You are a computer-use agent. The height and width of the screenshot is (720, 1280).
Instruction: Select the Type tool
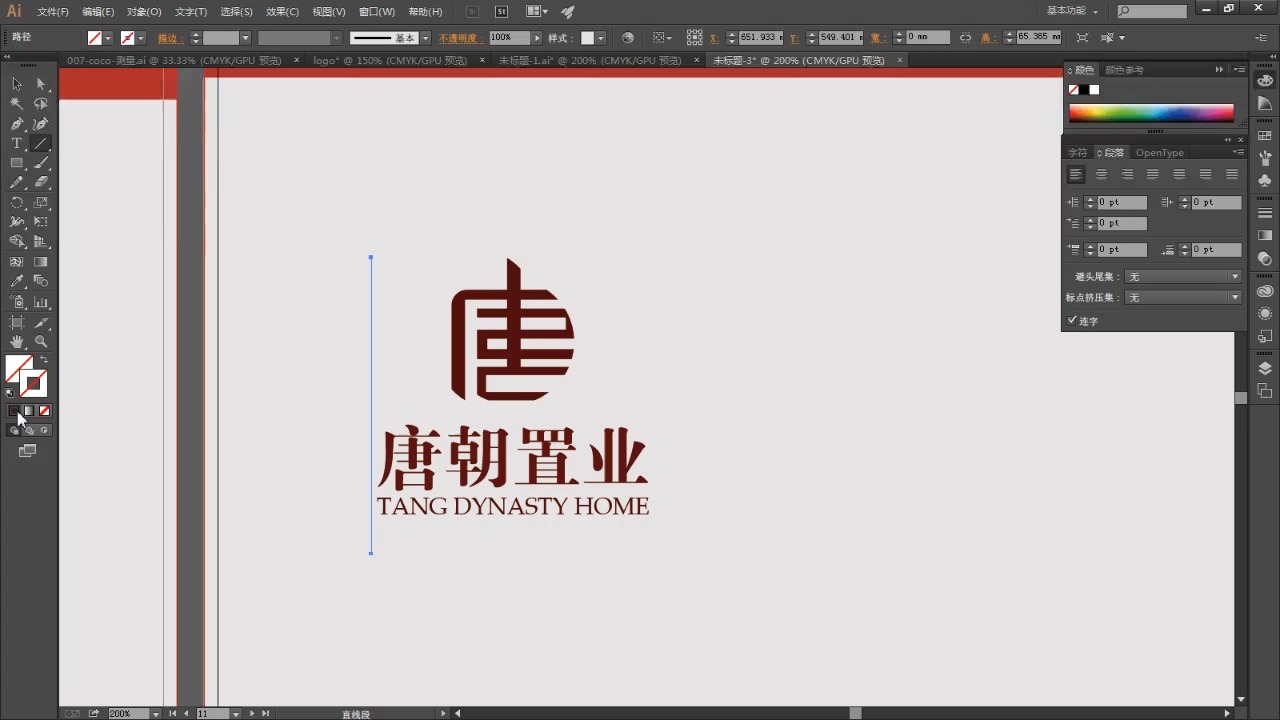(x=17, y=144)
